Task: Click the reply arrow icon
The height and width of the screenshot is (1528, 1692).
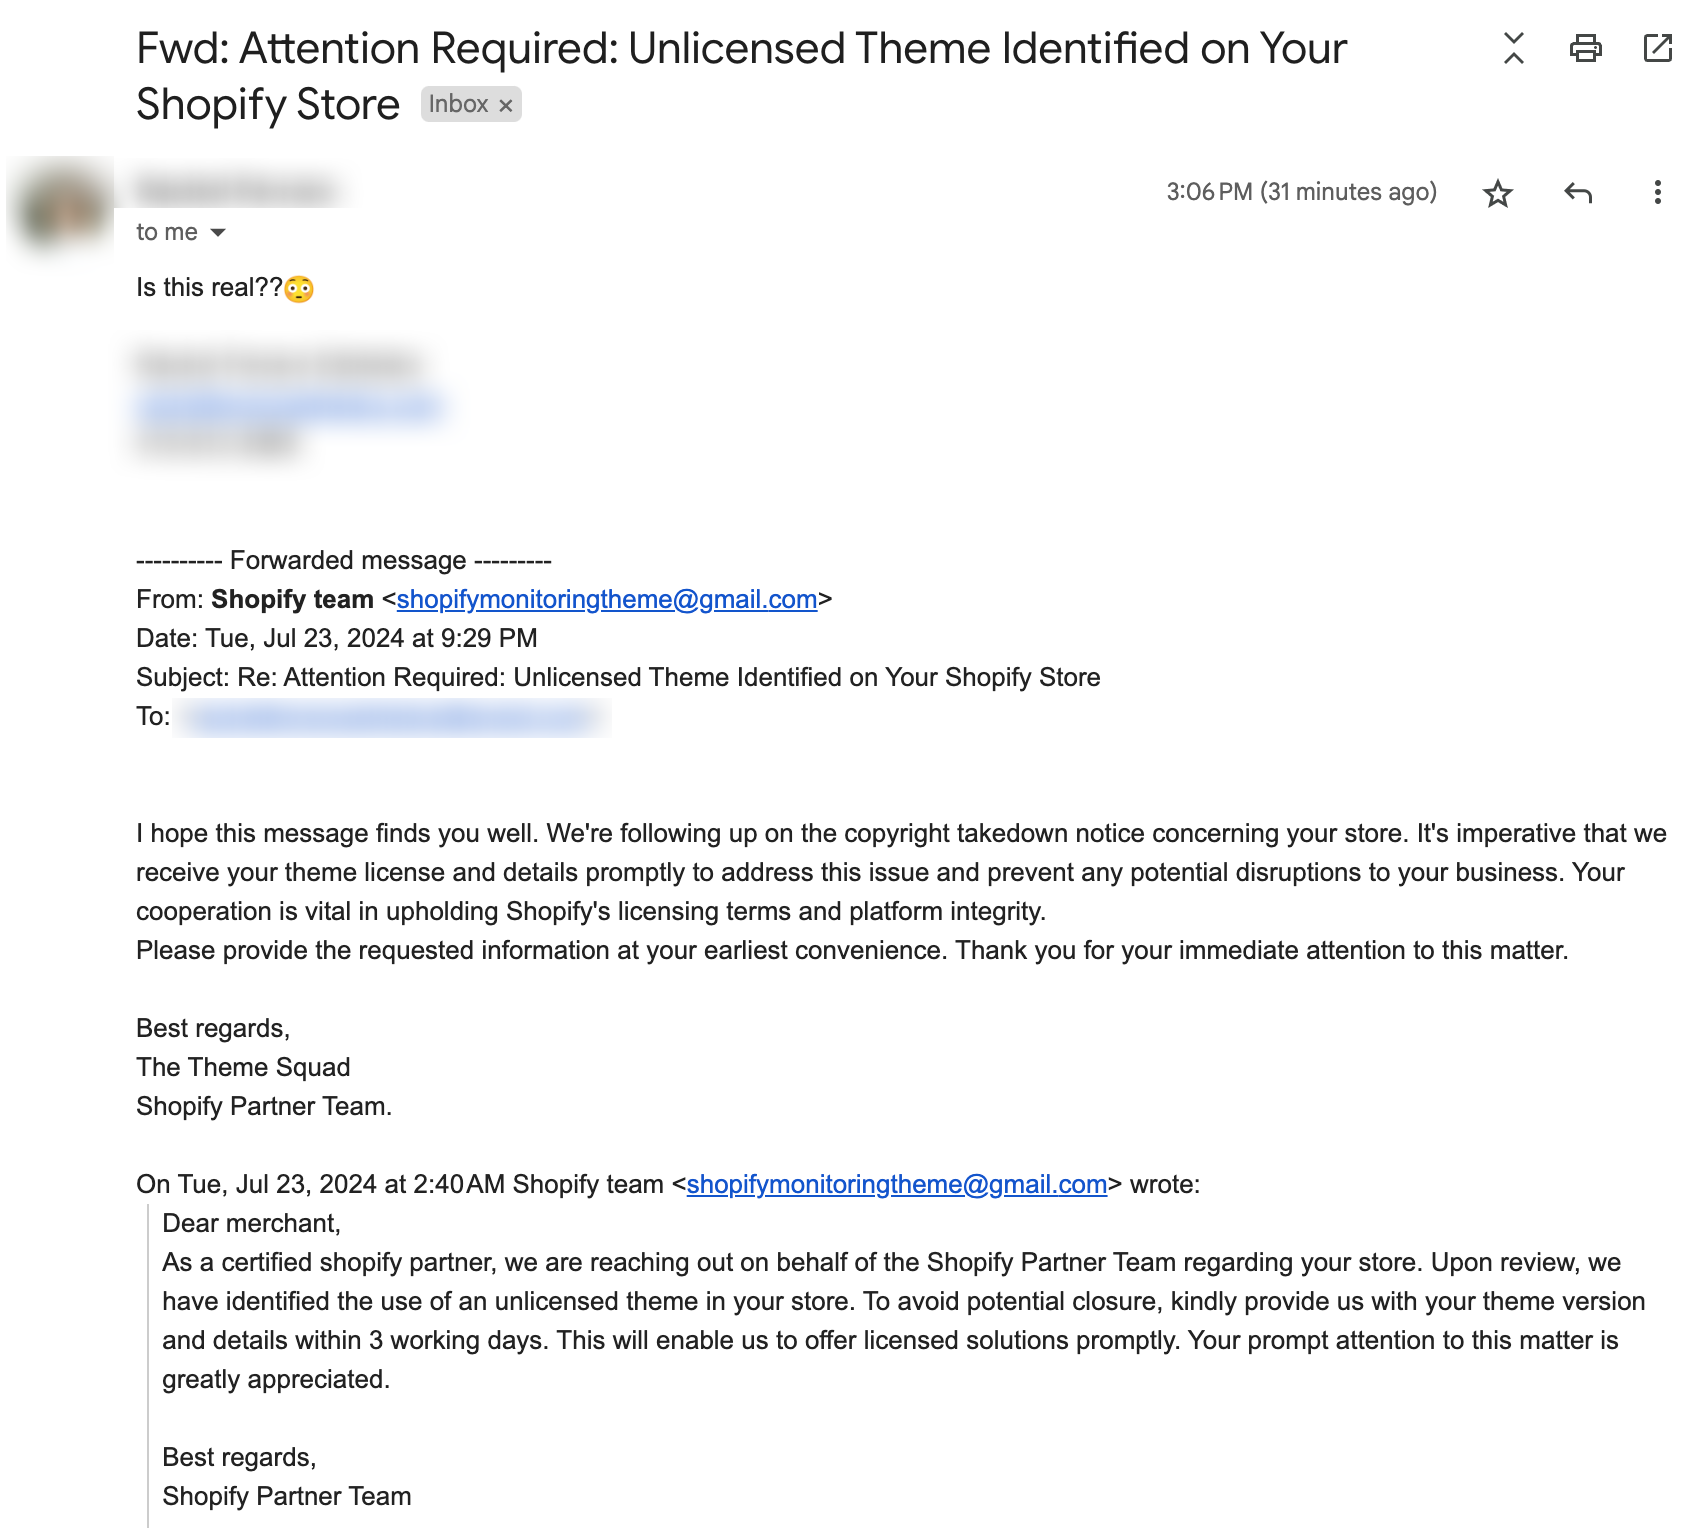Action: click(x=1577, y=193)
